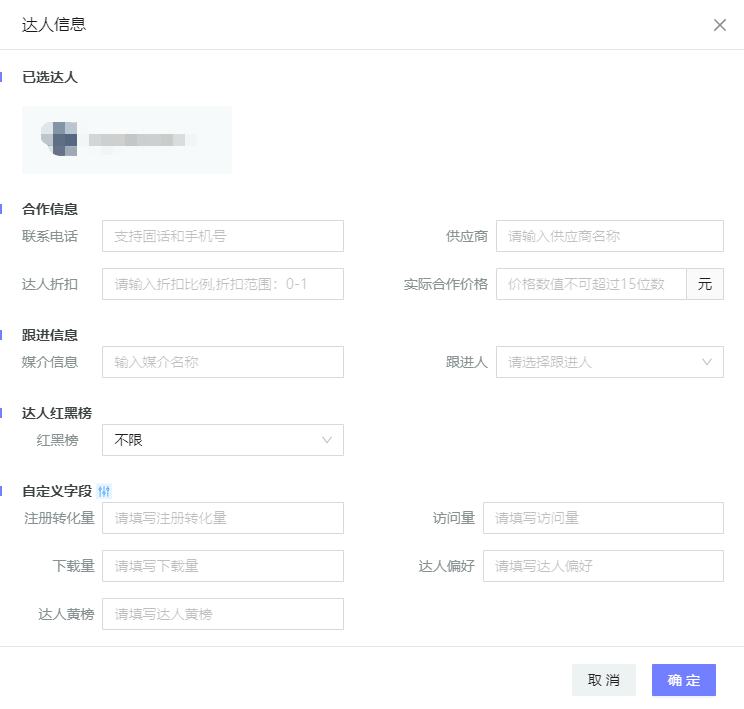The image size is (744, 709).
Task: Focus the 联系电话 phone input field
Action: coord(223,236)
